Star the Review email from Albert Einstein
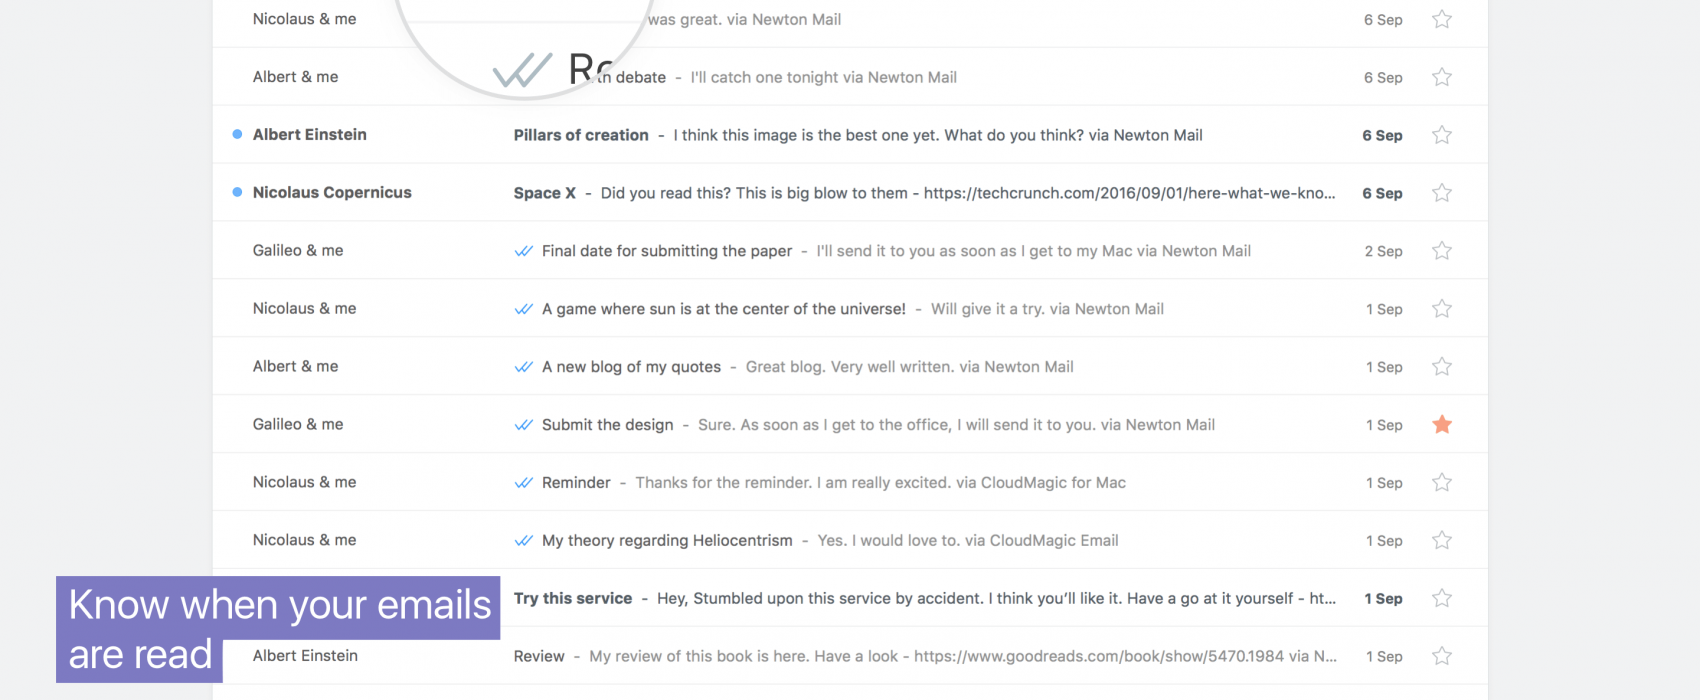 1441,657
